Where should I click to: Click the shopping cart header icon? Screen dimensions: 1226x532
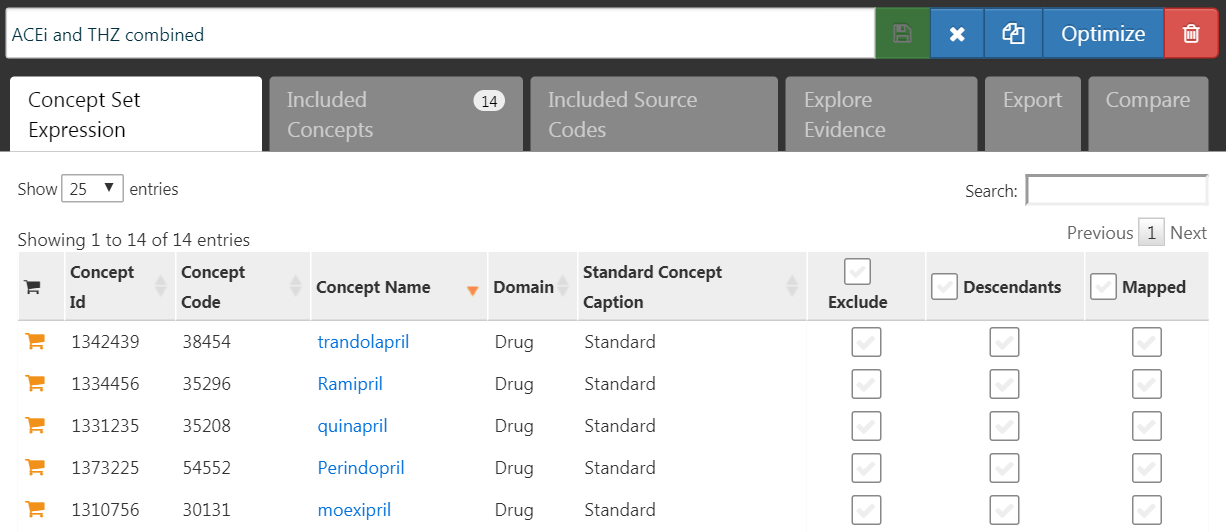[32, 287]
